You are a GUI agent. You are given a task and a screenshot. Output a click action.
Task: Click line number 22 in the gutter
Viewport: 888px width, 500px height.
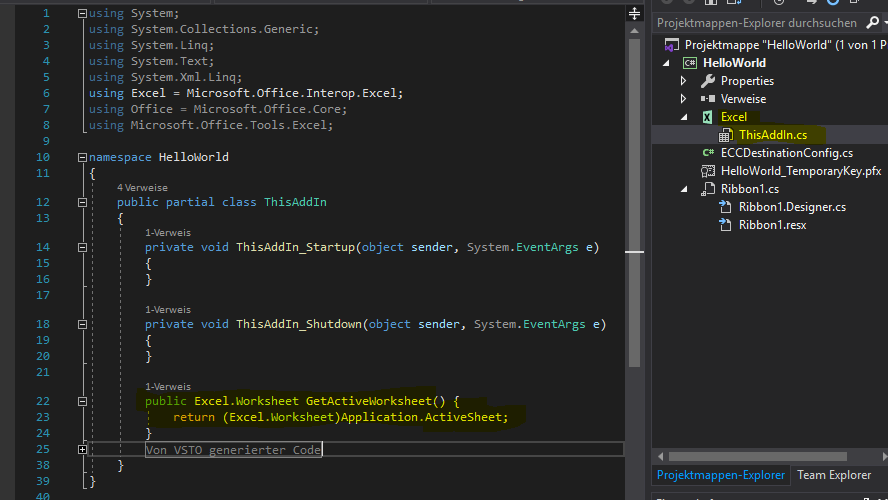pos(43,401)
